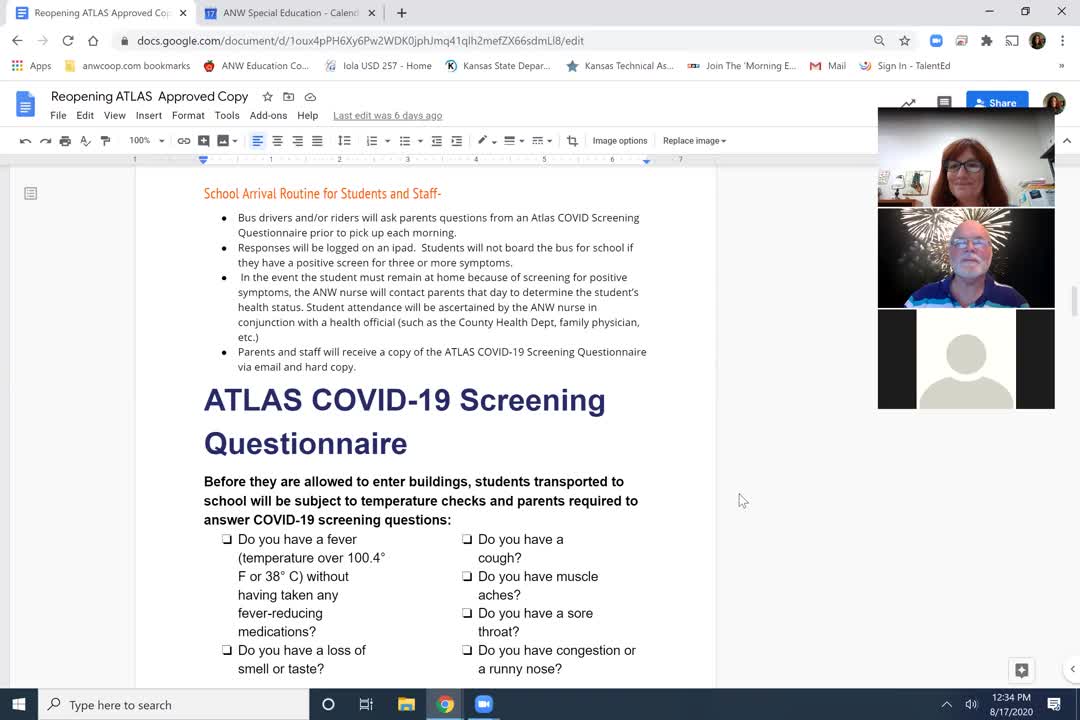Open the Insert menu
Screen dimensions: 1080x720
(x=149, y=115)
